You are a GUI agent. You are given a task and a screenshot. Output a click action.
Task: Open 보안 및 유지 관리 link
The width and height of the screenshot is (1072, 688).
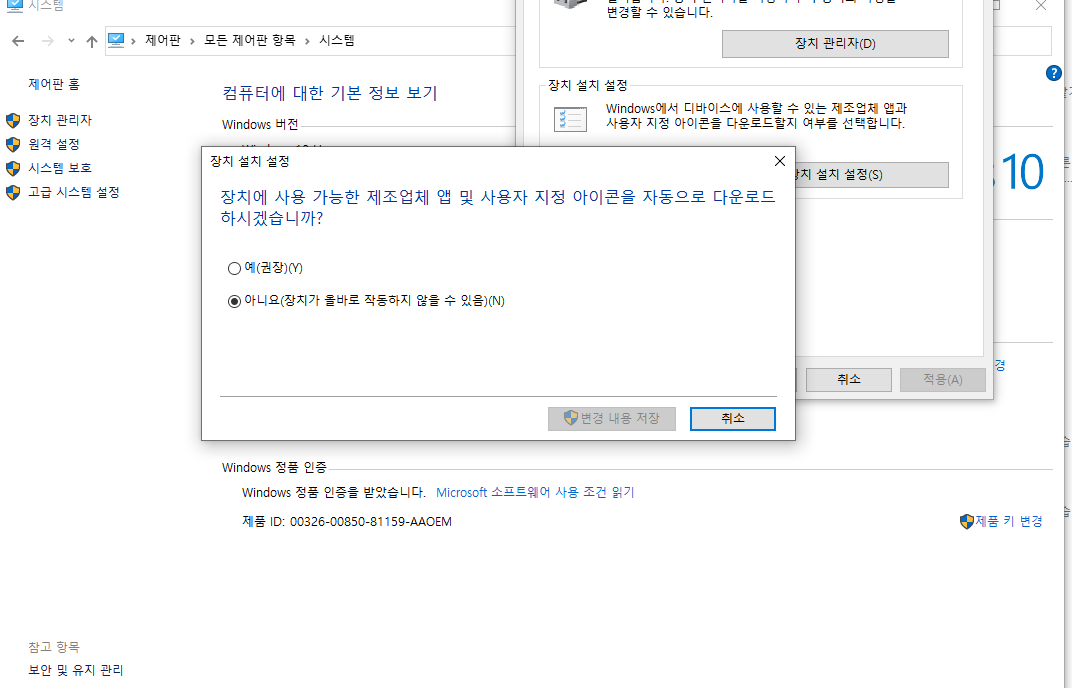pyautogui.click(x=76, y=670)
